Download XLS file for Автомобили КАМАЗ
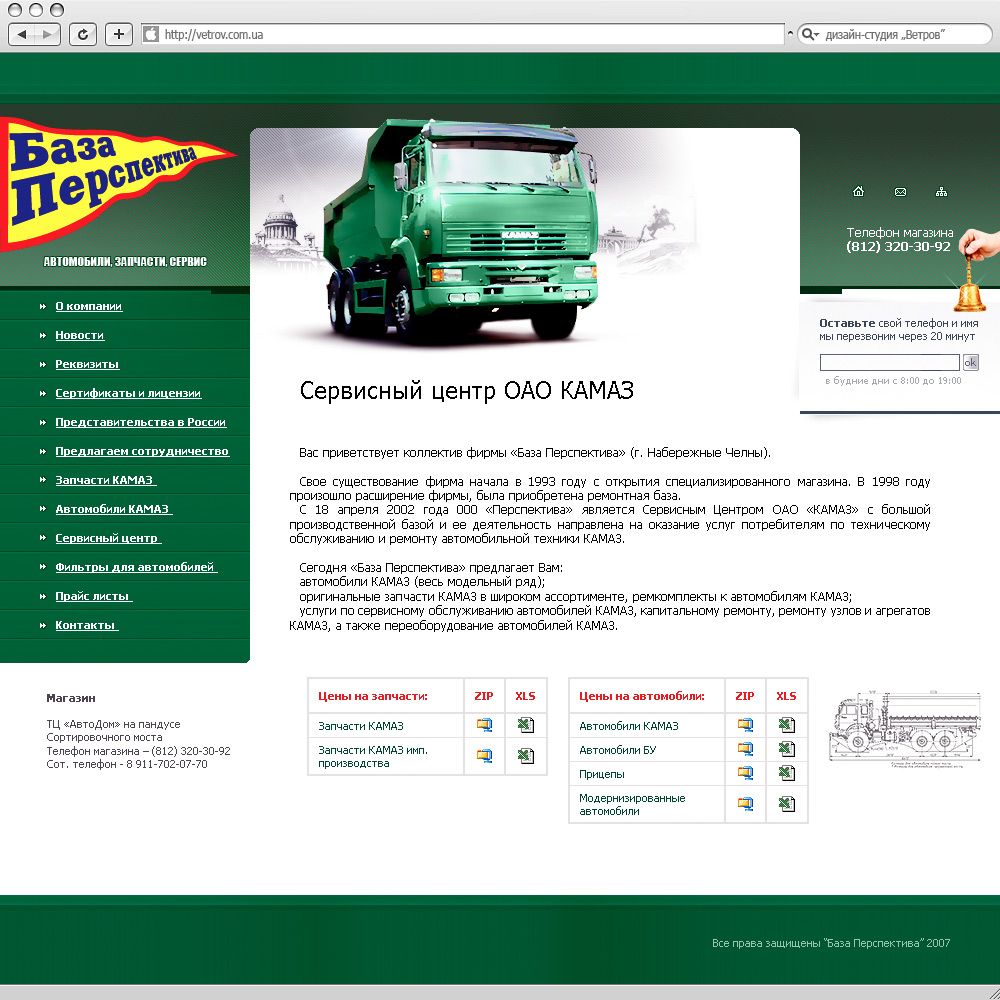Image resolution: width=1000 pixels, height=1000 pixels. [787, 725]
